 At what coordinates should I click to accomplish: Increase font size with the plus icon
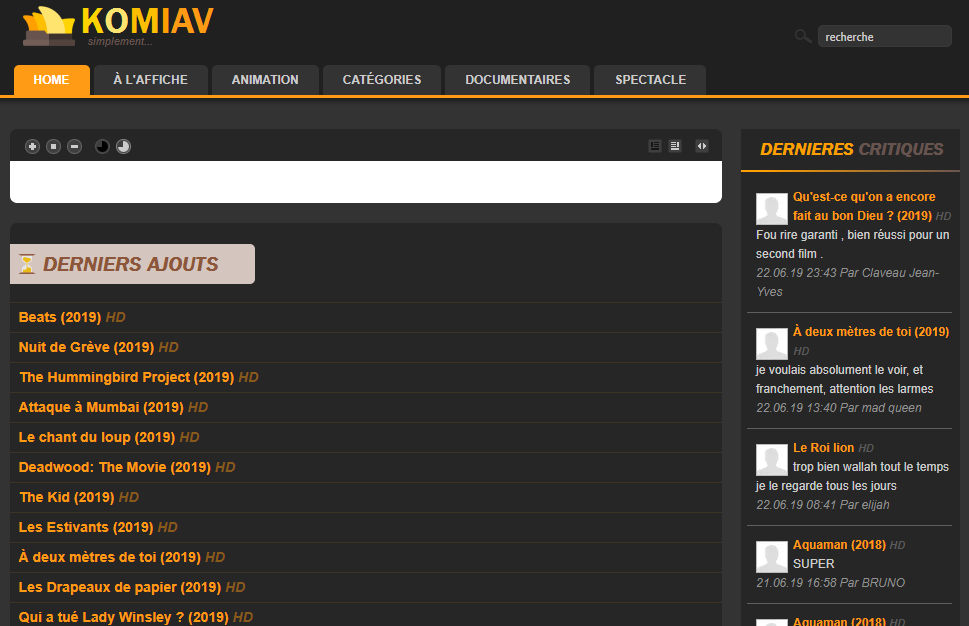tap(32, 146)
